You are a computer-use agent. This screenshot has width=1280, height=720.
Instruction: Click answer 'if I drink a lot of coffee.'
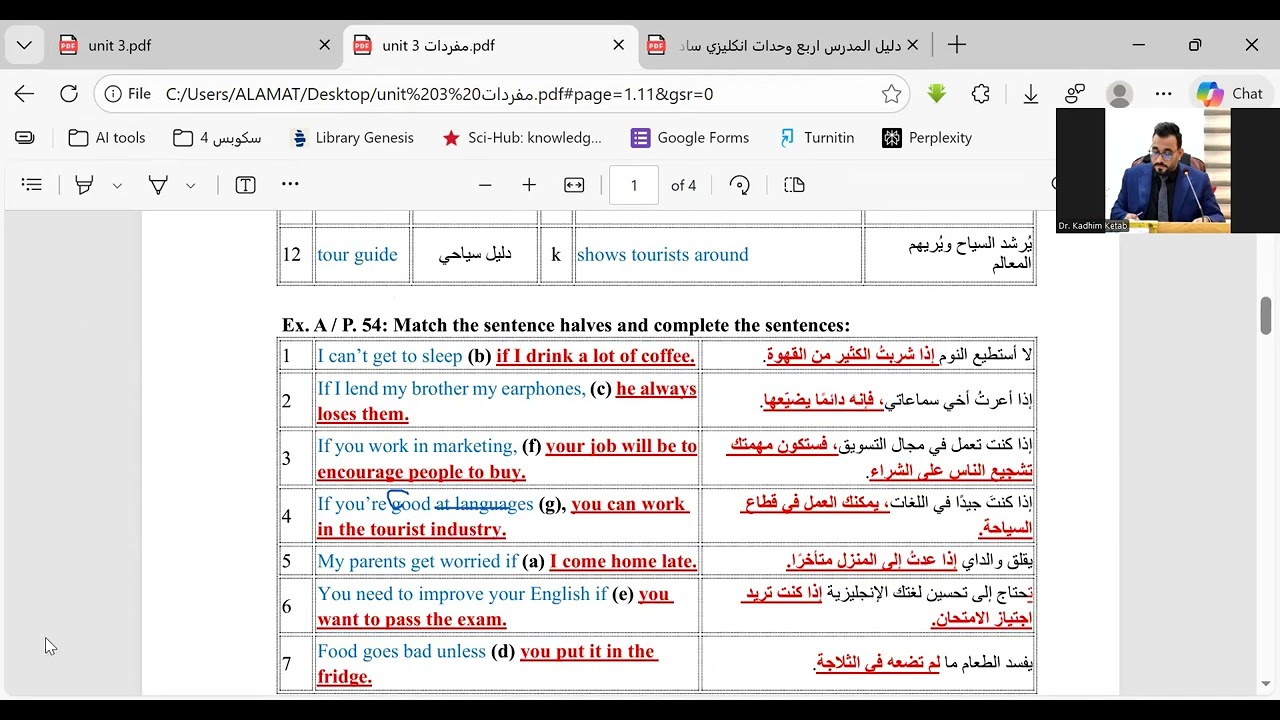tap(595, 356)
